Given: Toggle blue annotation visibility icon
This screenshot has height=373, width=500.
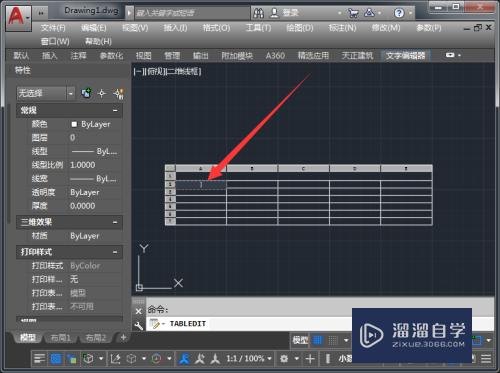Looking at the screenshot, I should pyautogui.click(x=184, y=359).
